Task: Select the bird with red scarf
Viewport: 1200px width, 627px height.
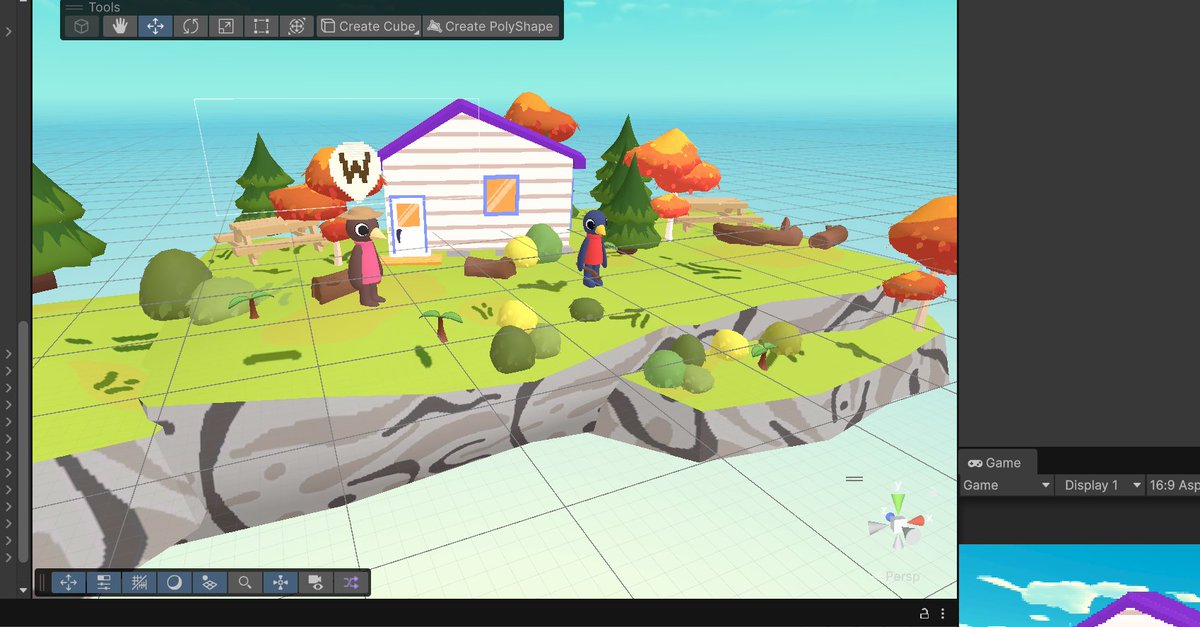Action: (x=592, y=248)
